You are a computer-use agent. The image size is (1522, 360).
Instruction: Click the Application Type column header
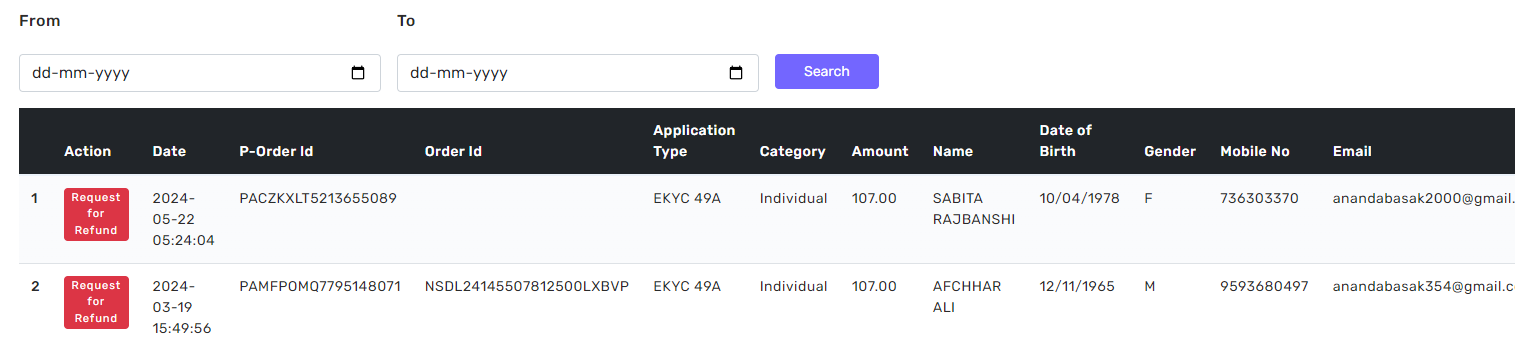[694, 141]
